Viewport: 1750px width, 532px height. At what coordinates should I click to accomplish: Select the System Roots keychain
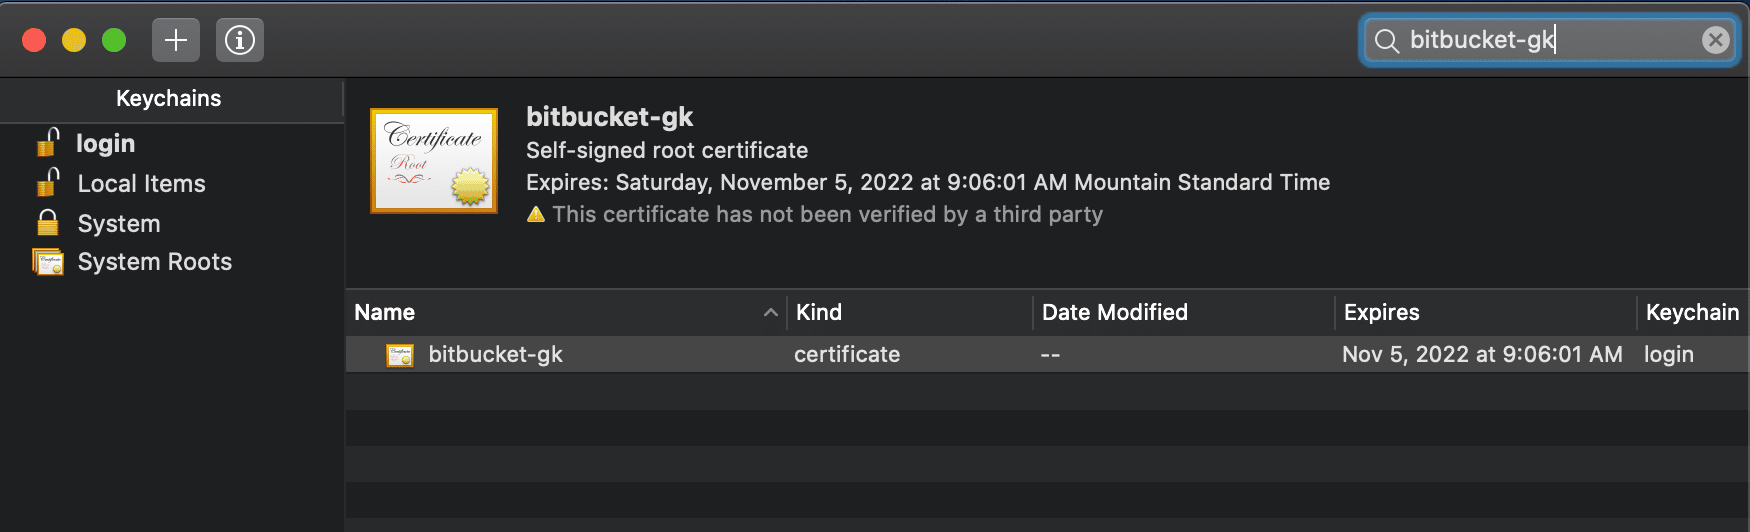[x=154, y=262]
